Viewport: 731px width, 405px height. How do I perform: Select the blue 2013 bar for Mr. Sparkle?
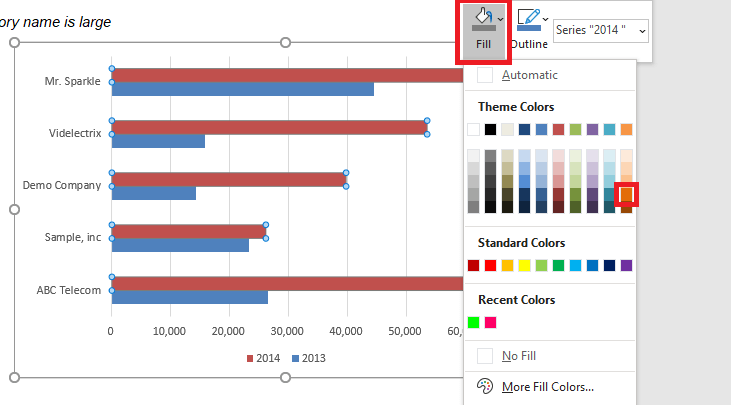click(242, 89)
